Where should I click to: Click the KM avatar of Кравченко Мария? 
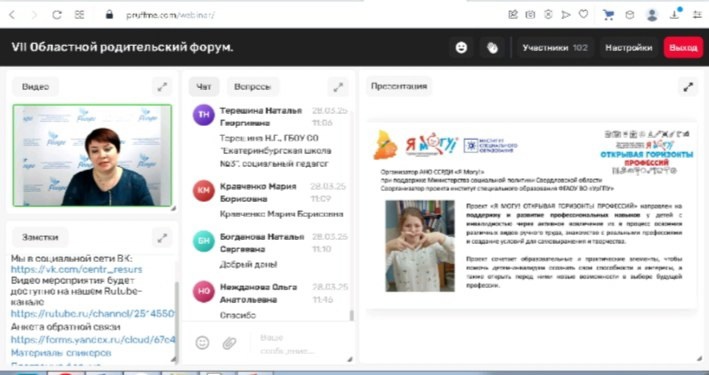pos(204,191)
